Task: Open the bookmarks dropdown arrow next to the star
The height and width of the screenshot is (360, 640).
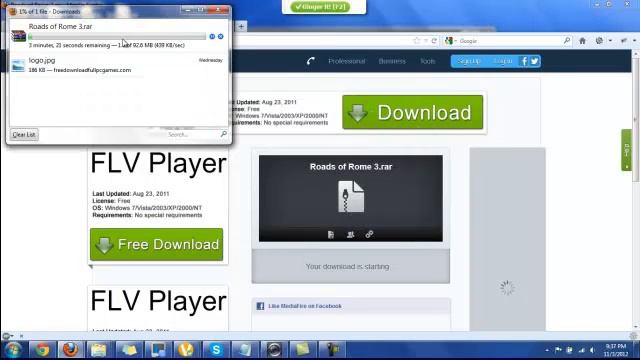Action: (x=426, y=41)
